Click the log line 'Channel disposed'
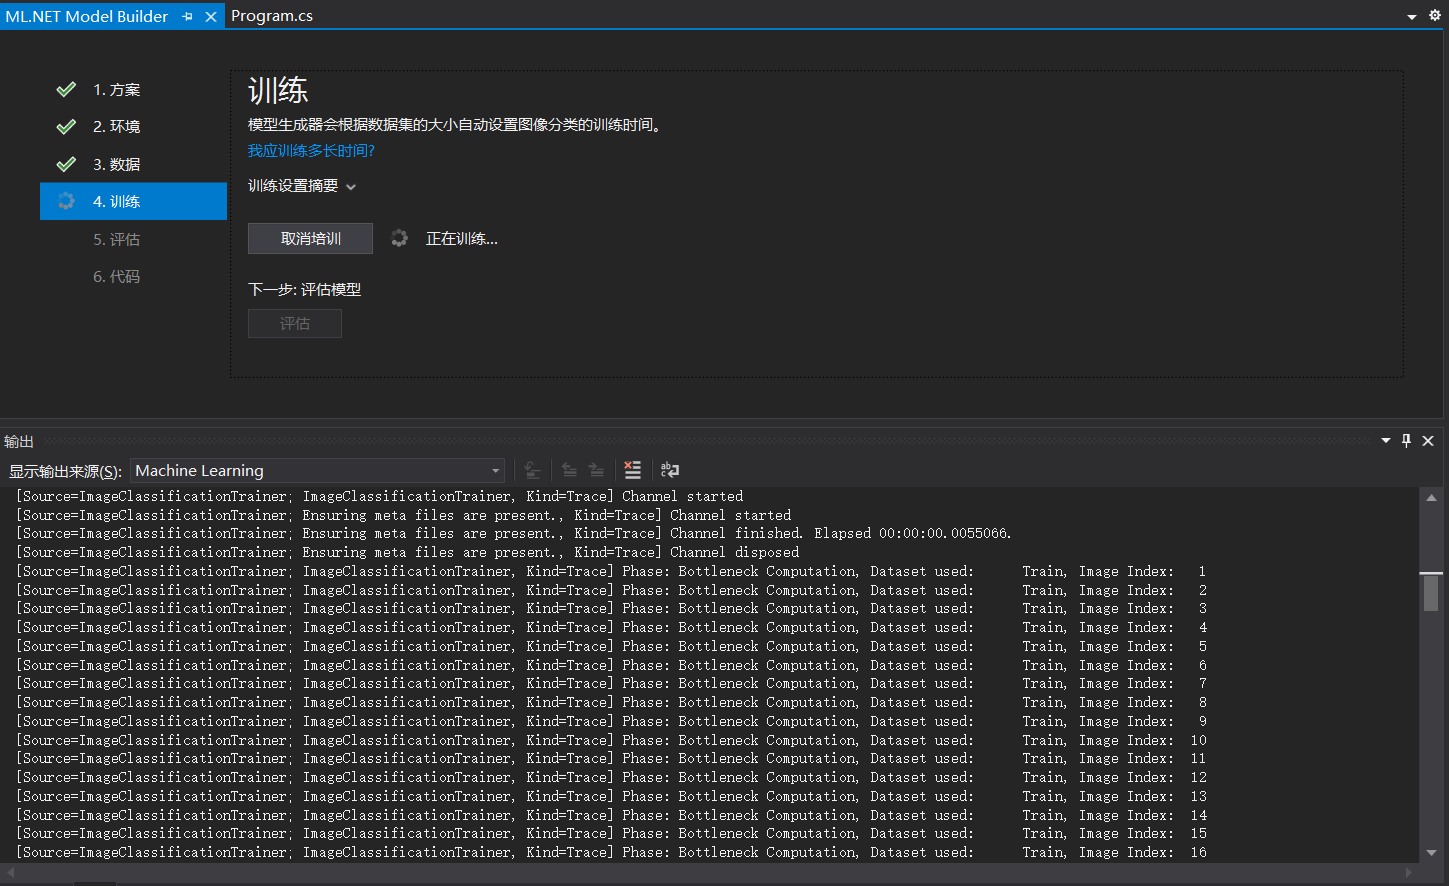This screenshot has height=886, width=1449. tap(408, 553)
